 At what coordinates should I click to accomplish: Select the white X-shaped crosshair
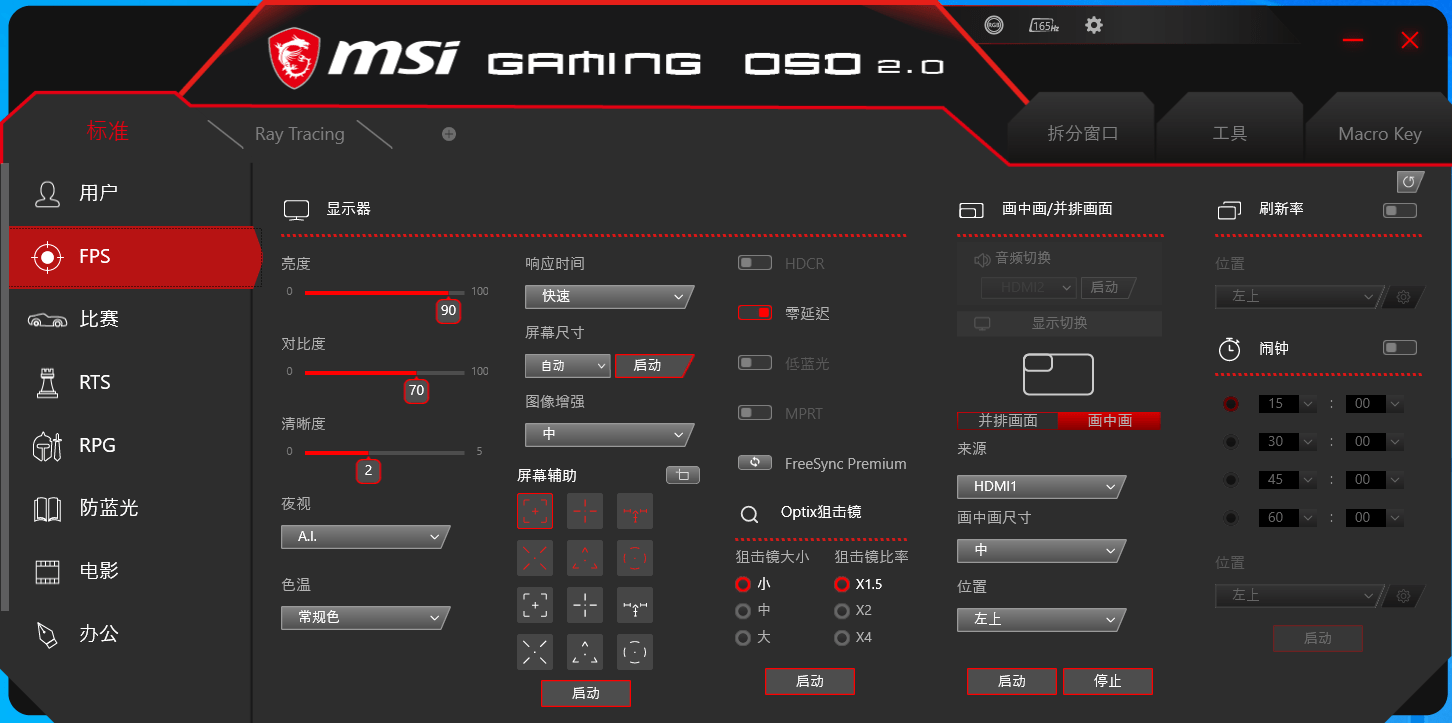[535, 652]
